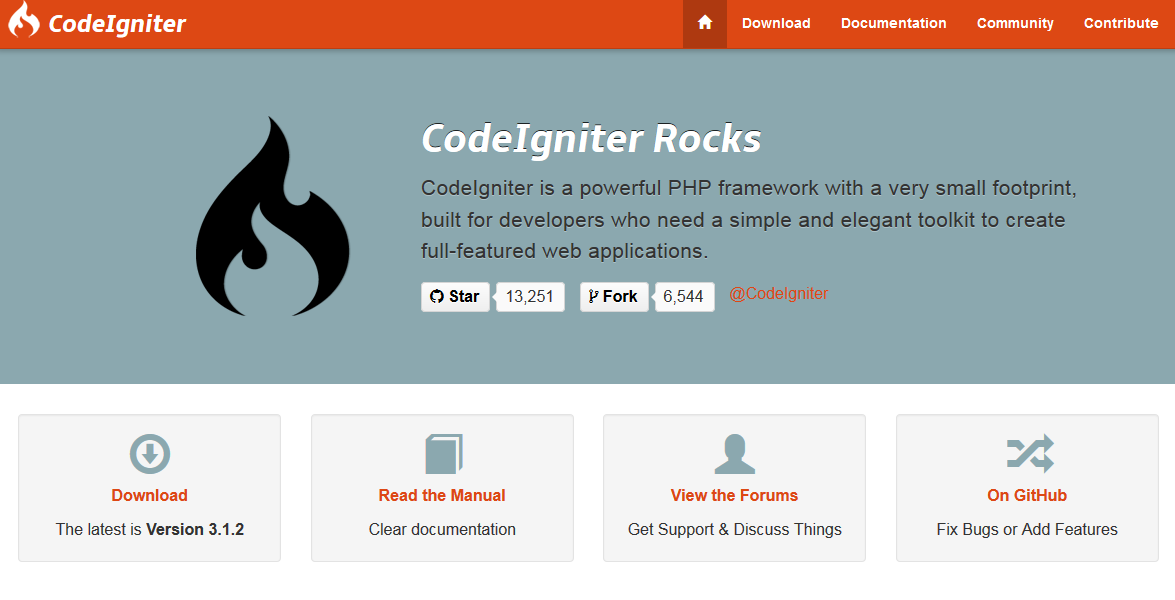The image size is (1175, 600).
Task: Click the 13,251 star count
Action: (x=530, y=296)
